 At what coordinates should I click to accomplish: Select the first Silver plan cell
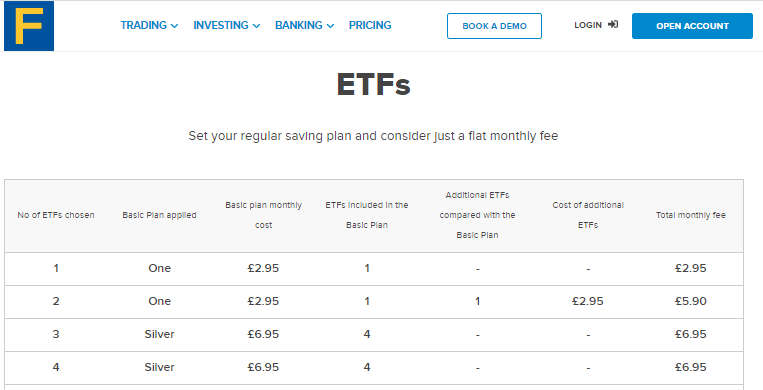[160, 334]
